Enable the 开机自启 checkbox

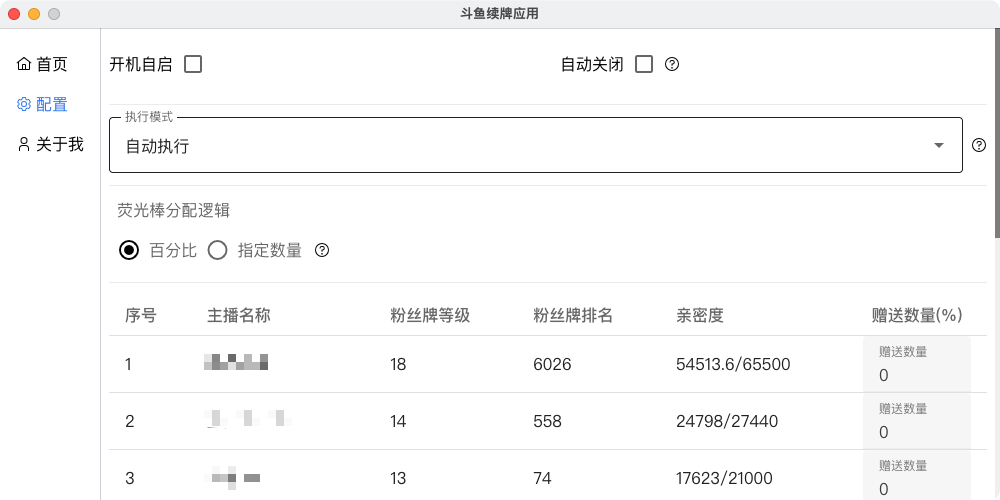193,64
